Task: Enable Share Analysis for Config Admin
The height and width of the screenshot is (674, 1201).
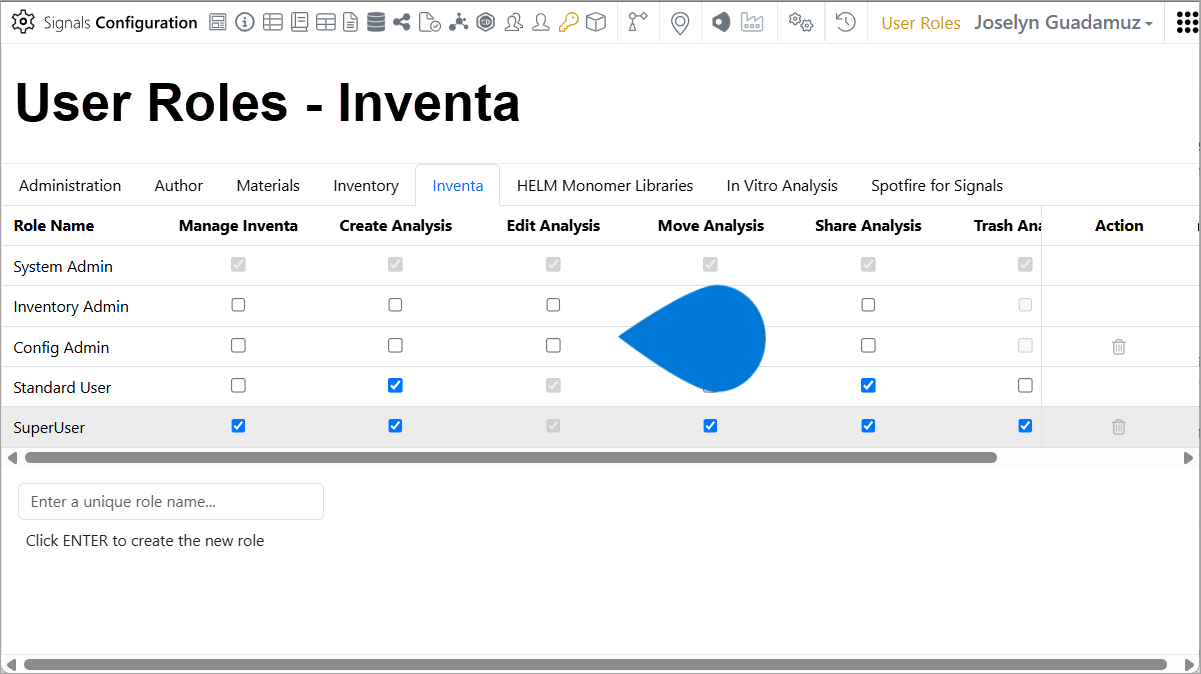Action: [x=868, y=345]
